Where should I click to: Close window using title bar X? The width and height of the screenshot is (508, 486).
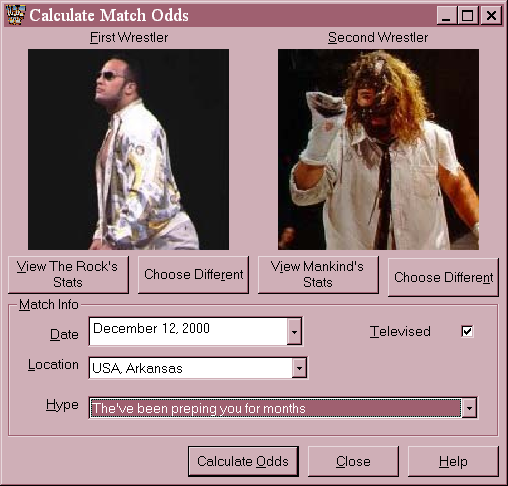[491, 15]
